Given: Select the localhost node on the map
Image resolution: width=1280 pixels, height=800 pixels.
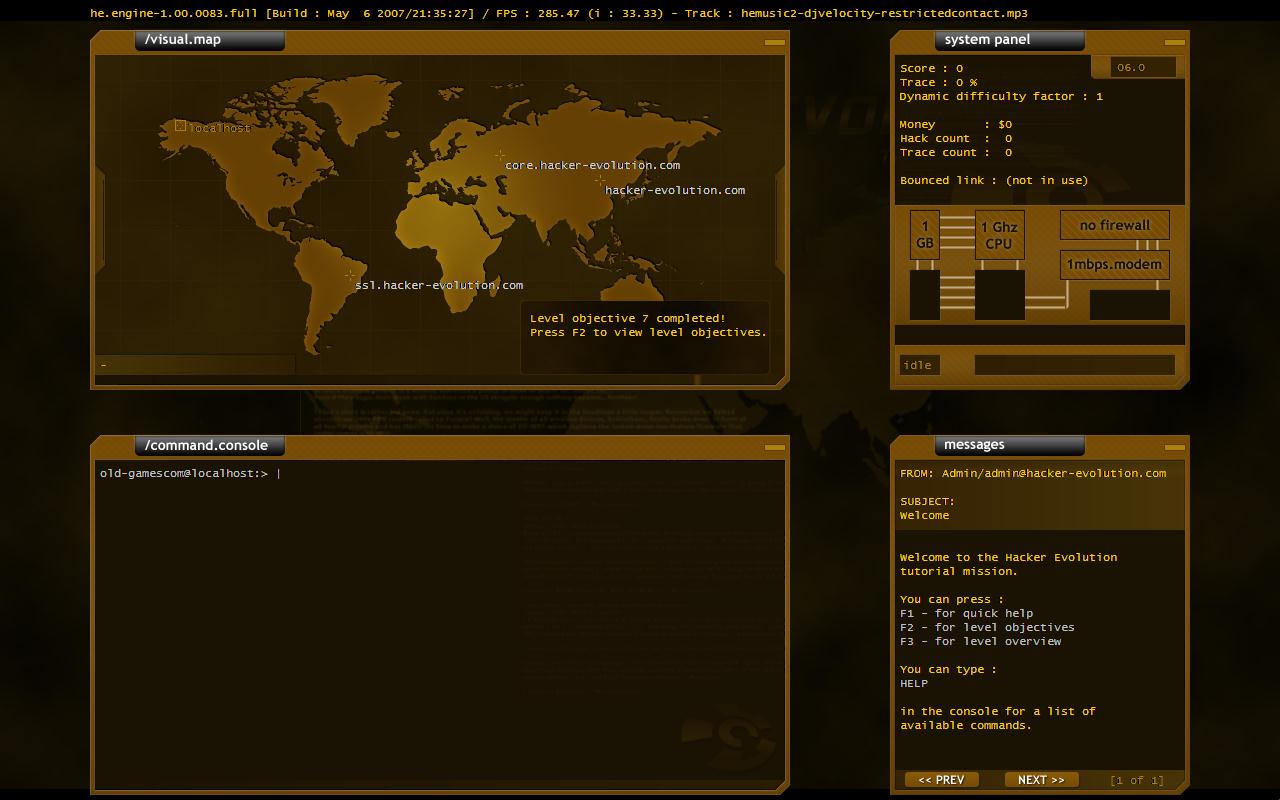Looking at the screenshot, I should click(180, 125).
